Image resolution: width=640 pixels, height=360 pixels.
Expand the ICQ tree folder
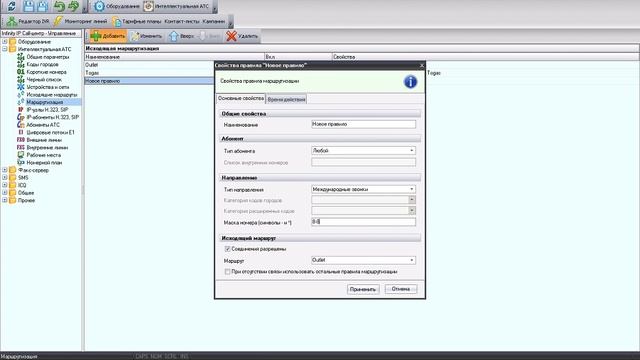click(5, 185)
